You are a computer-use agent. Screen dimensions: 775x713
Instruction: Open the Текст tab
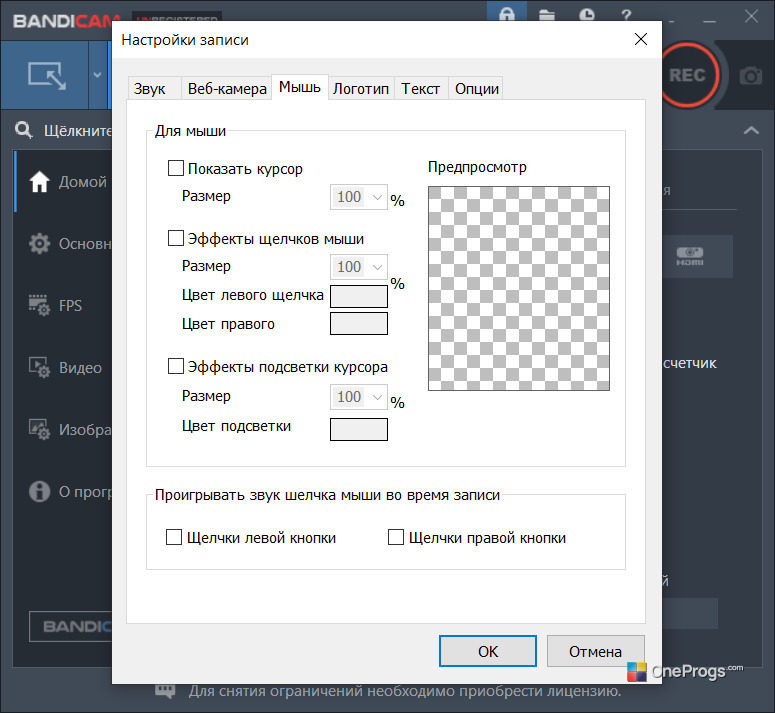[x=421, y=88]
